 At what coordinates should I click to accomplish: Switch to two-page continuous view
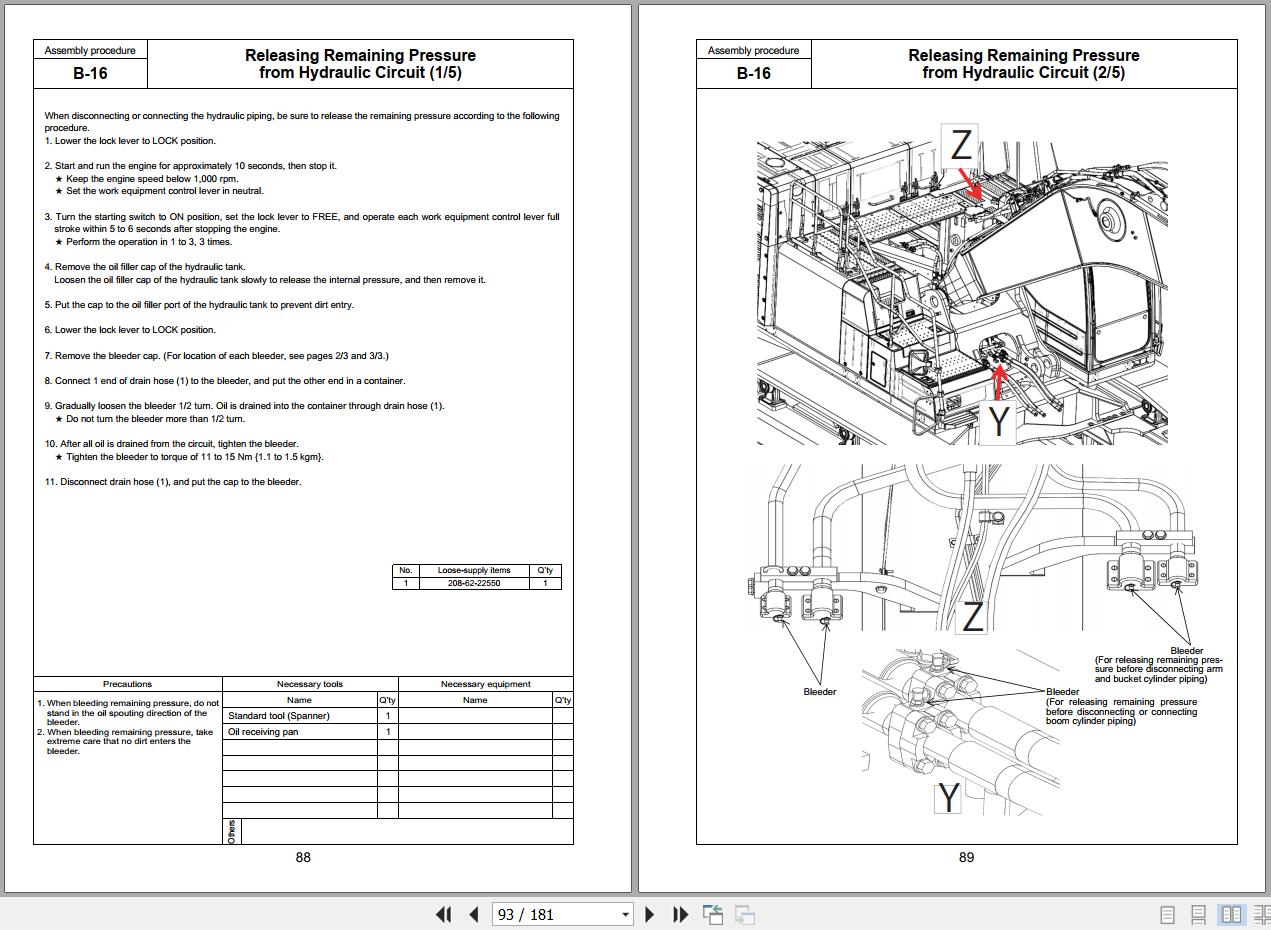[1262, 914]
